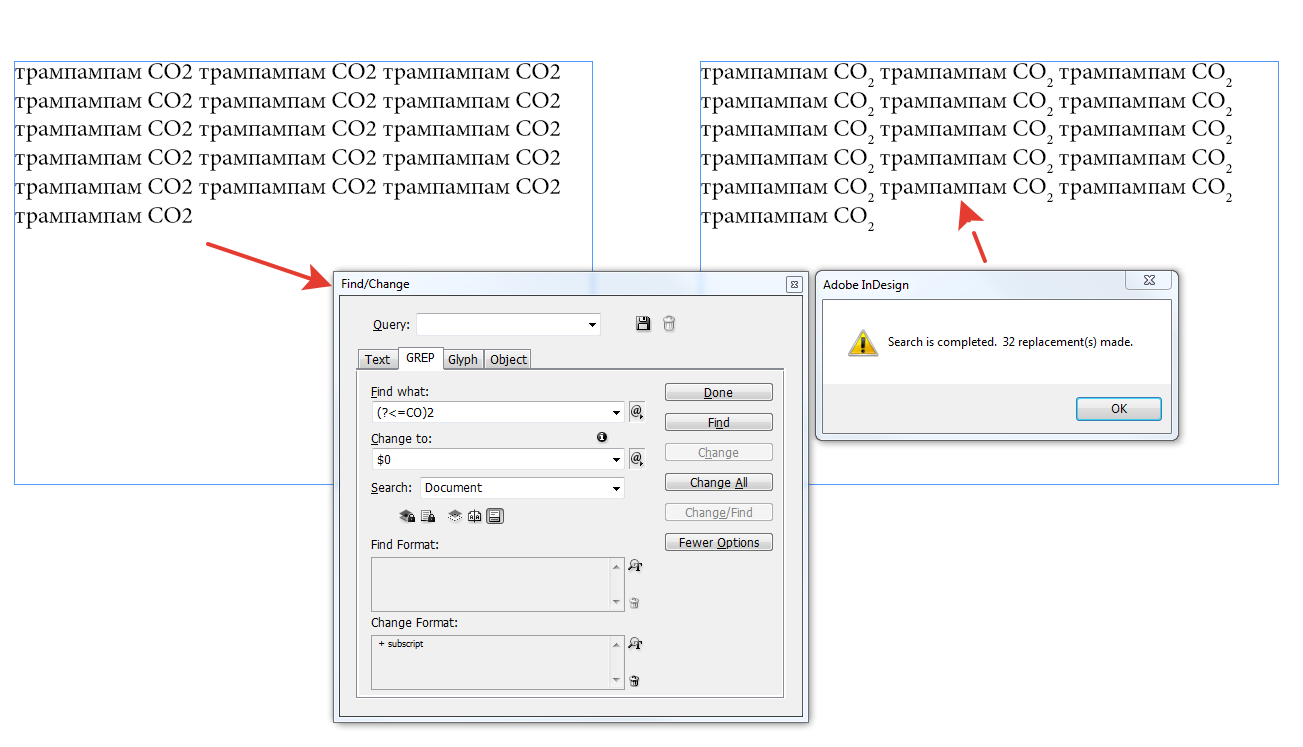Click the Change Format scrollbar down arrow
The width and height of the screenshot is (1303, 747).
616,681
